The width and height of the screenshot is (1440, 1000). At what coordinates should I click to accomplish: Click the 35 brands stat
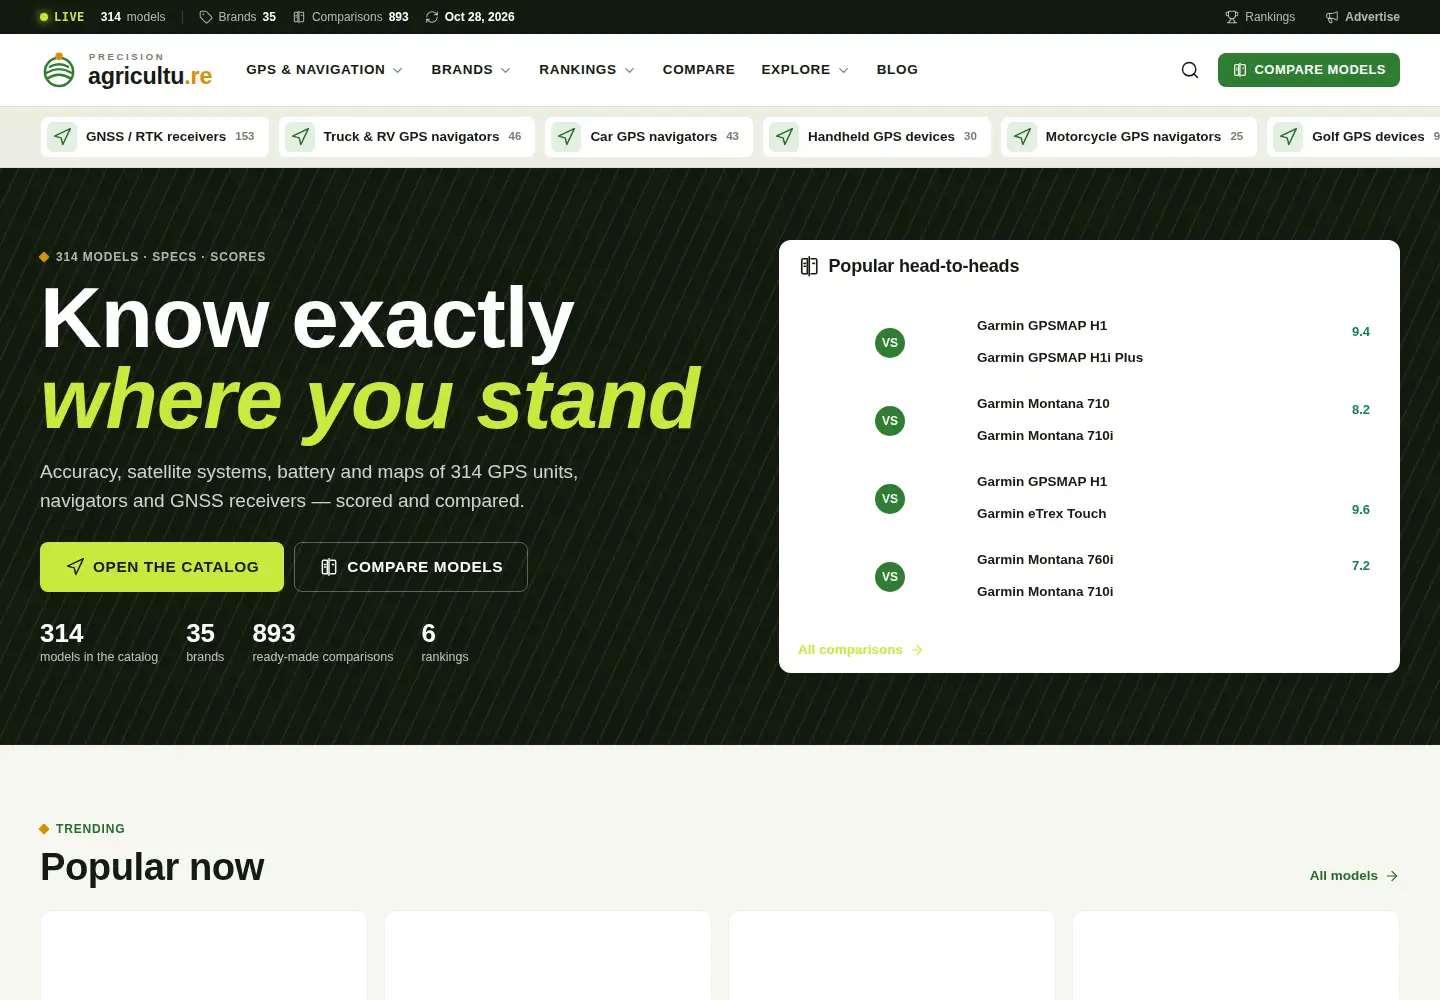click(x=205, y=642)
